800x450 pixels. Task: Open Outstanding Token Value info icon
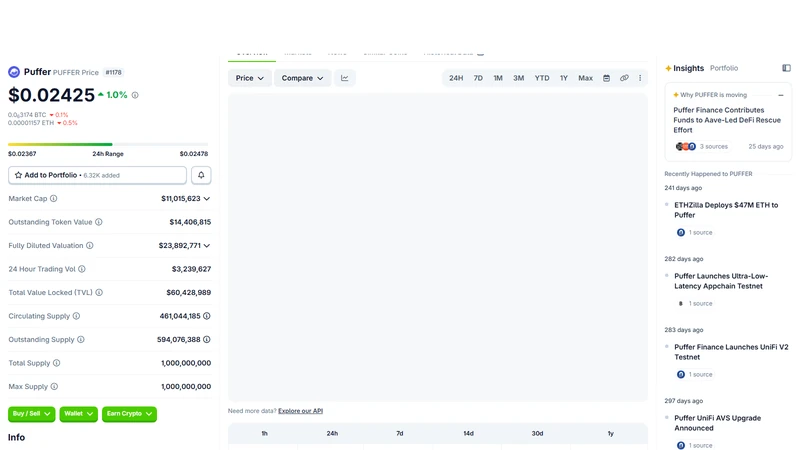(98, 222)
